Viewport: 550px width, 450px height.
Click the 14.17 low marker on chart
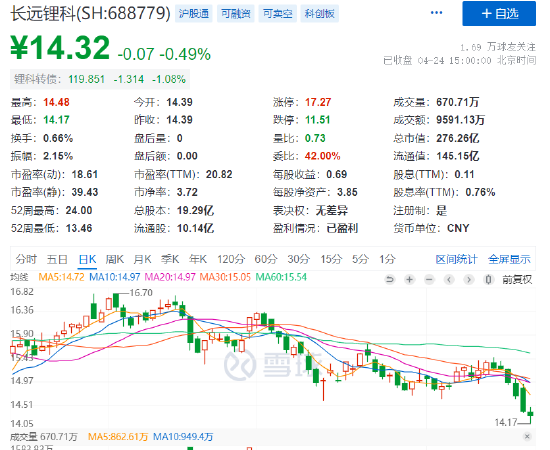pos(506,422)
